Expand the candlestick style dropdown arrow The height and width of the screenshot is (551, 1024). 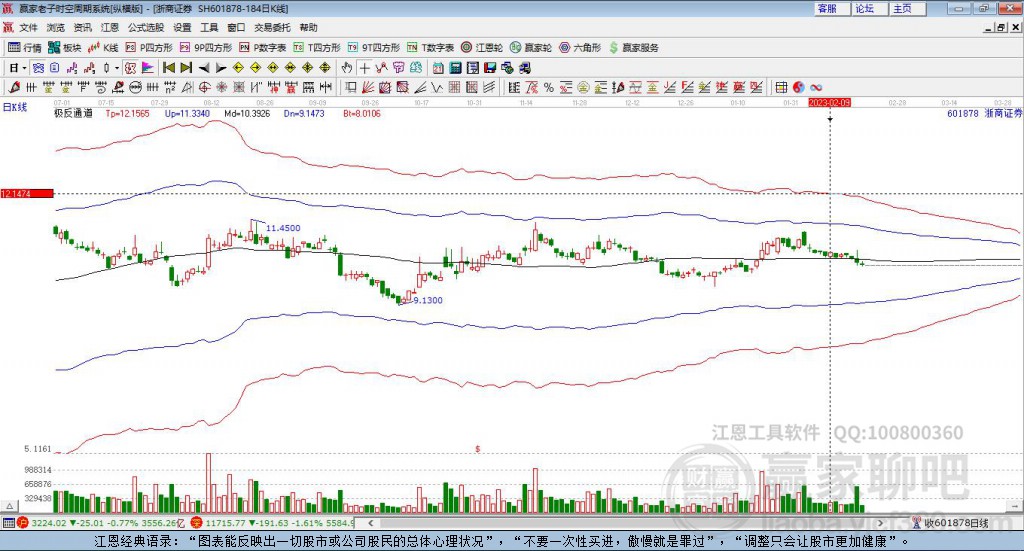[116, 68]
